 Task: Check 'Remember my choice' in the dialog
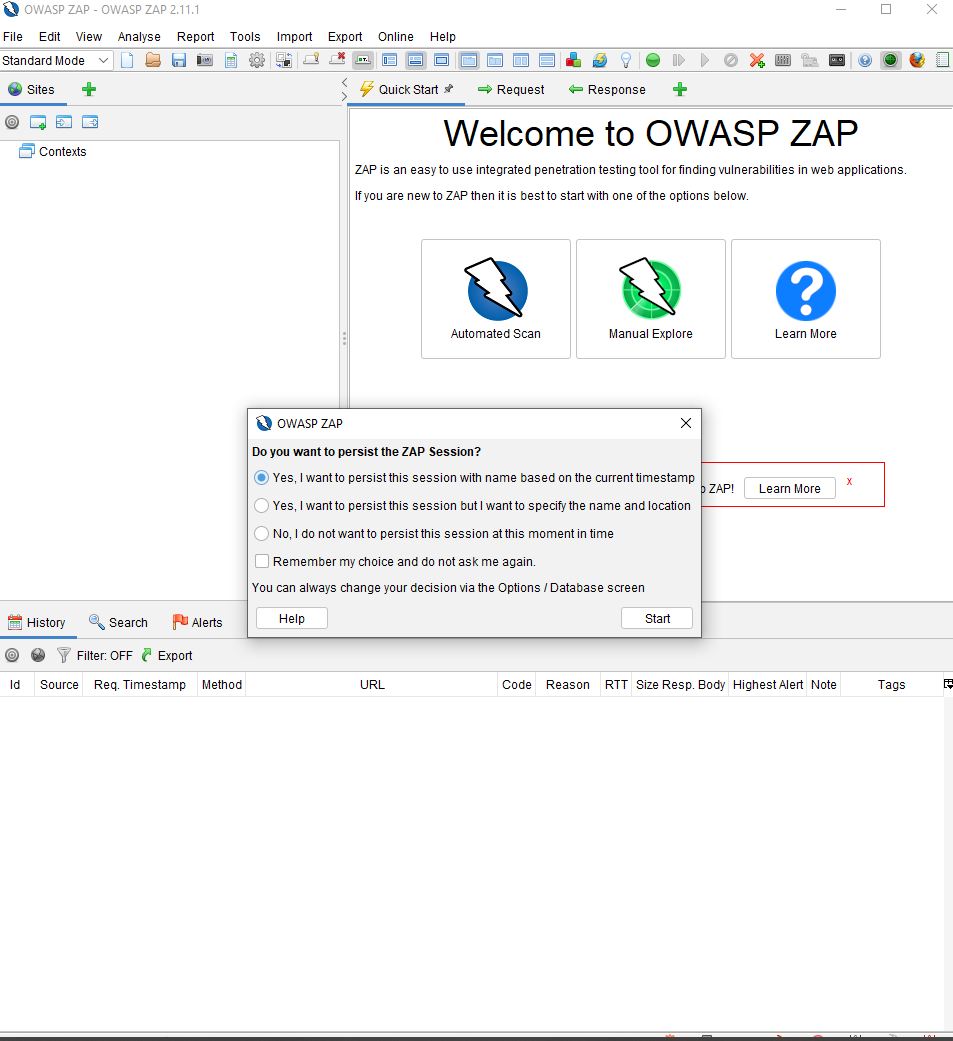click(x=261, y=561)
